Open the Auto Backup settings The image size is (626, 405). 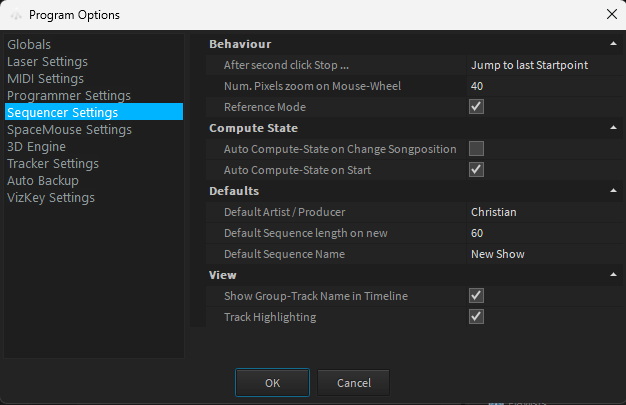pos(42,181)
